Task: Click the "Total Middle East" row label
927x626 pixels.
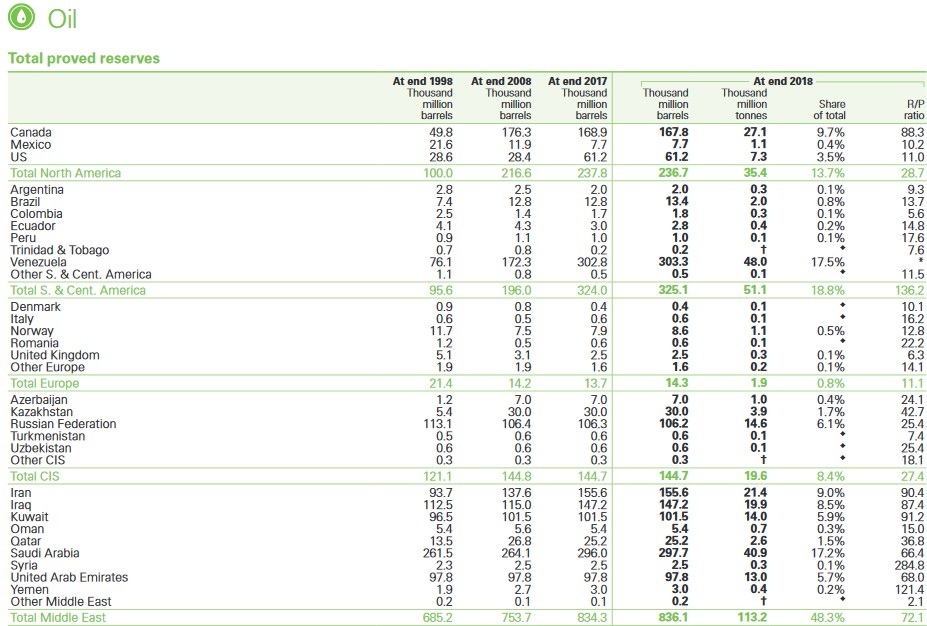Action: [58, 617]
